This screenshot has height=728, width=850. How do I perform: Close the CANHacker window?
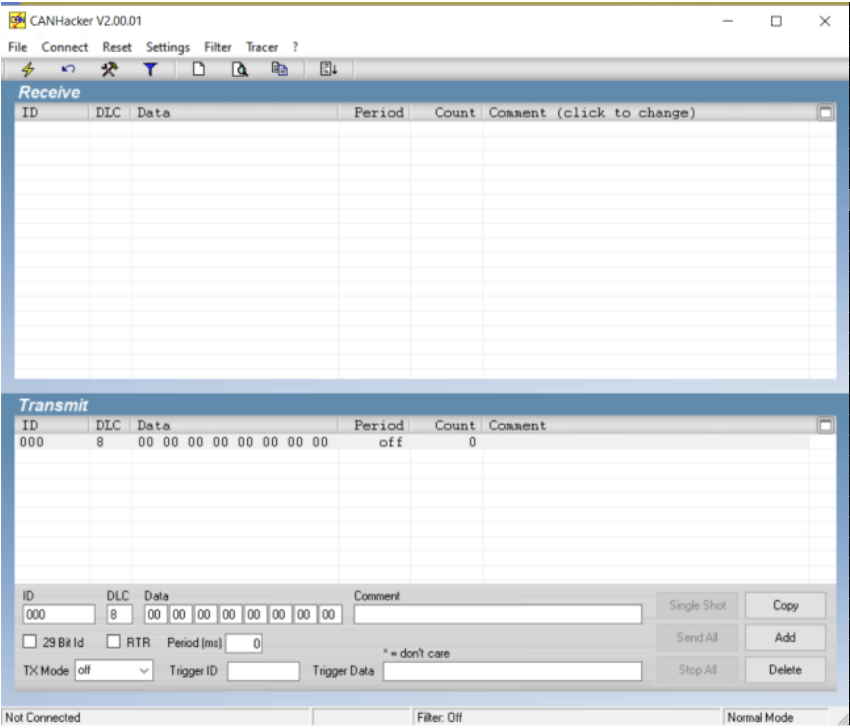[x=825, y=21]
